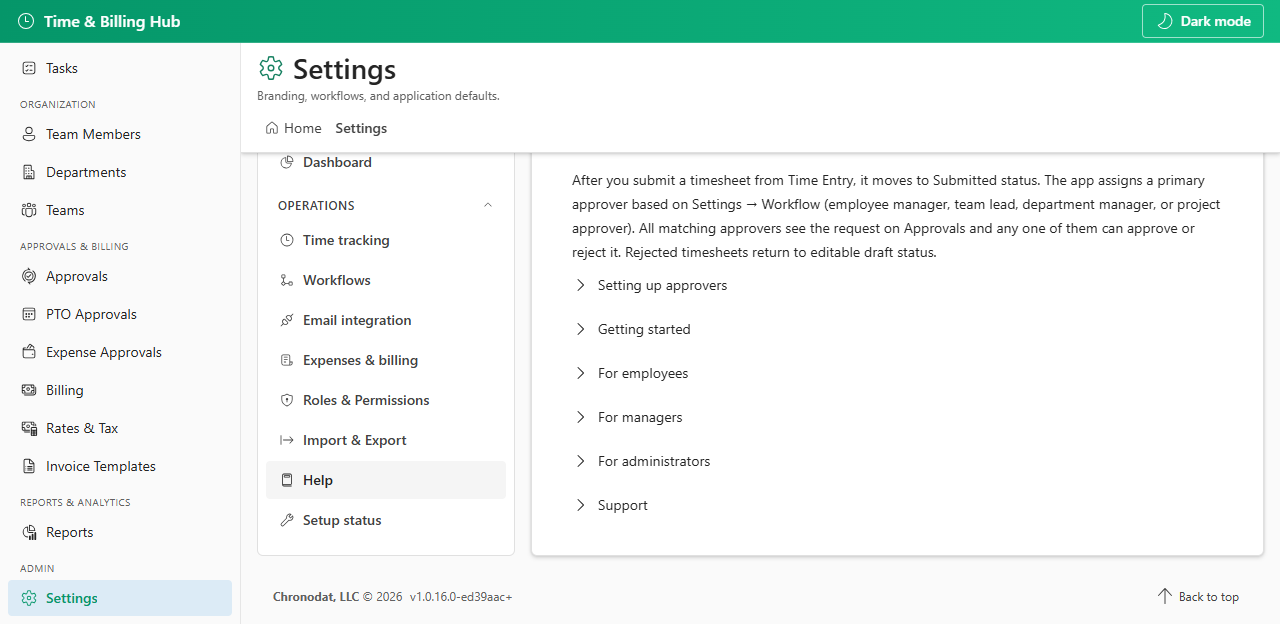Screen dimensions: 1280x624
Task: Open Team Members page
Action: coord(120,134)
